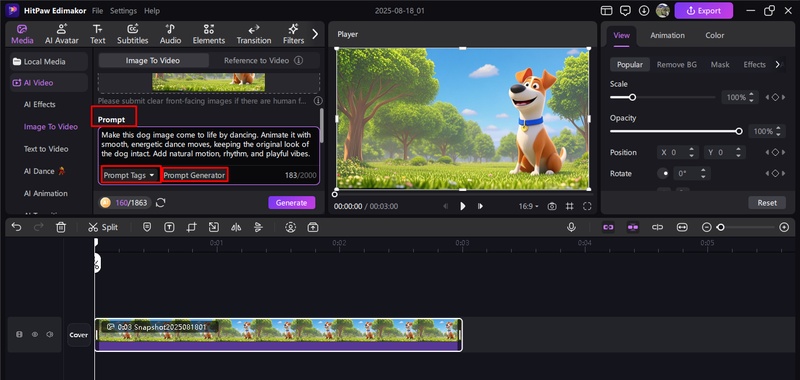
Task: Open the File menu
Action: (97, 11)
